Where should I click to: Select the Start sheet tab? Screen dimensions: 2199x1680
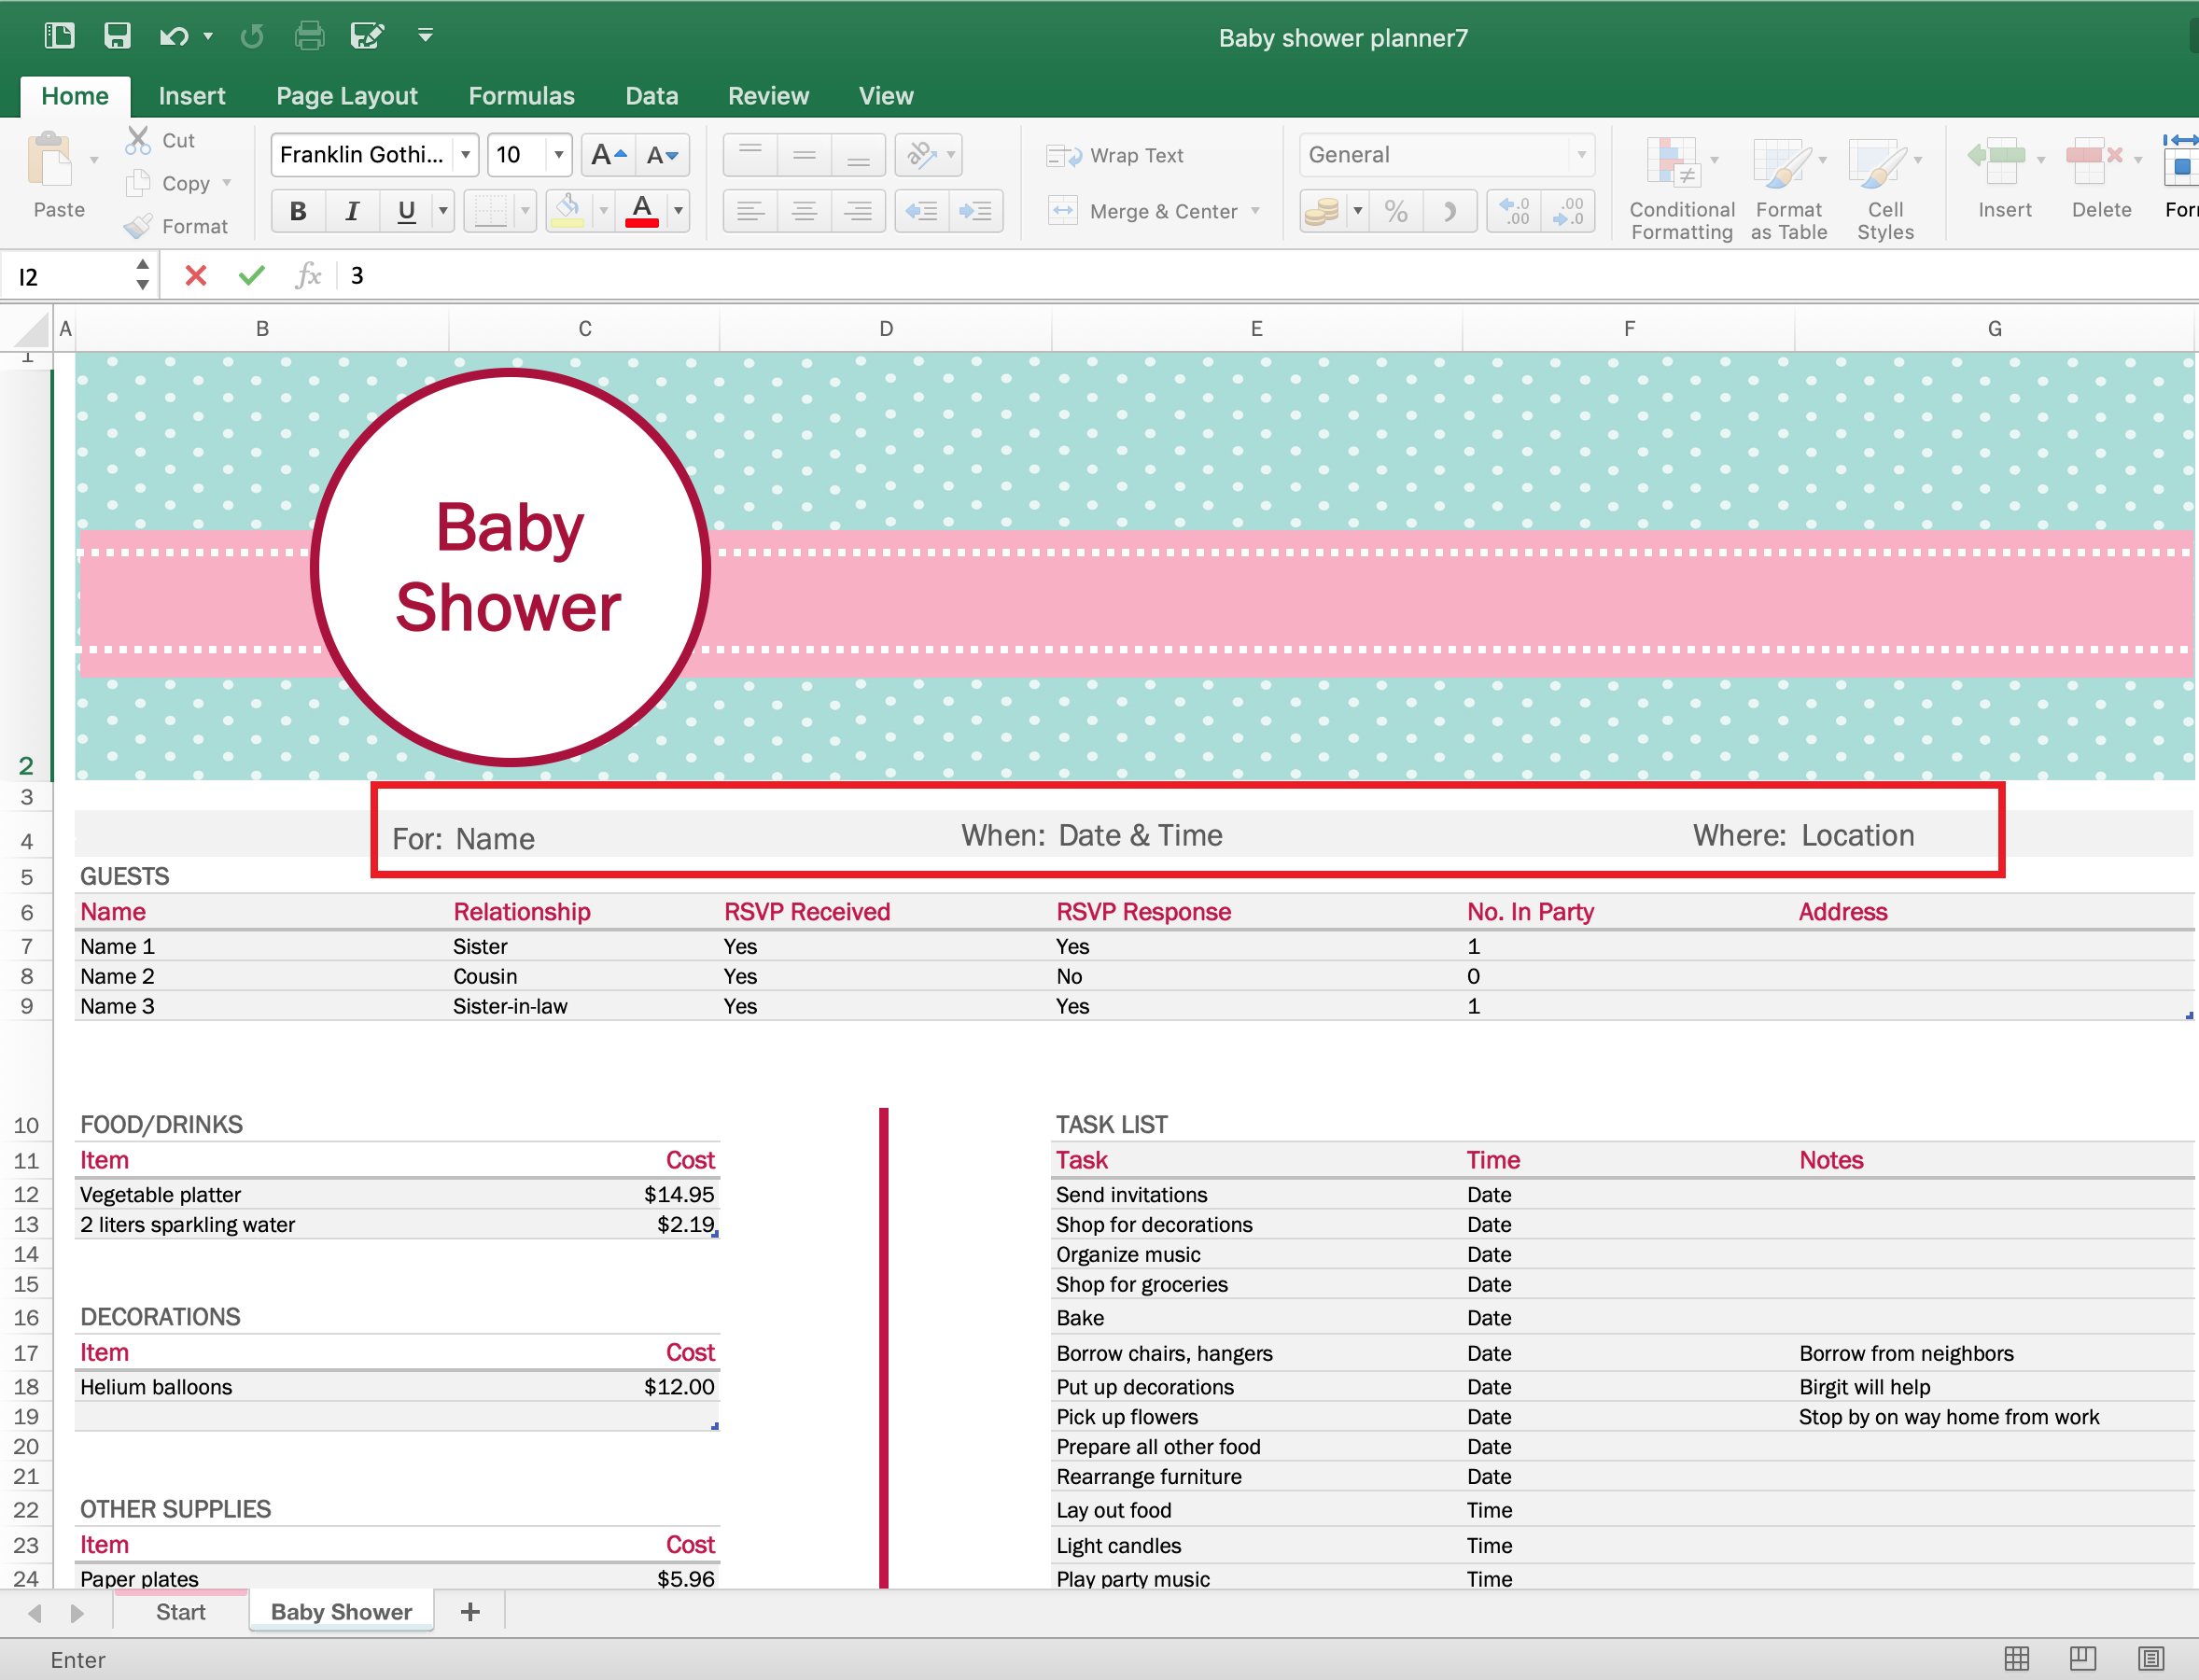180,1611
